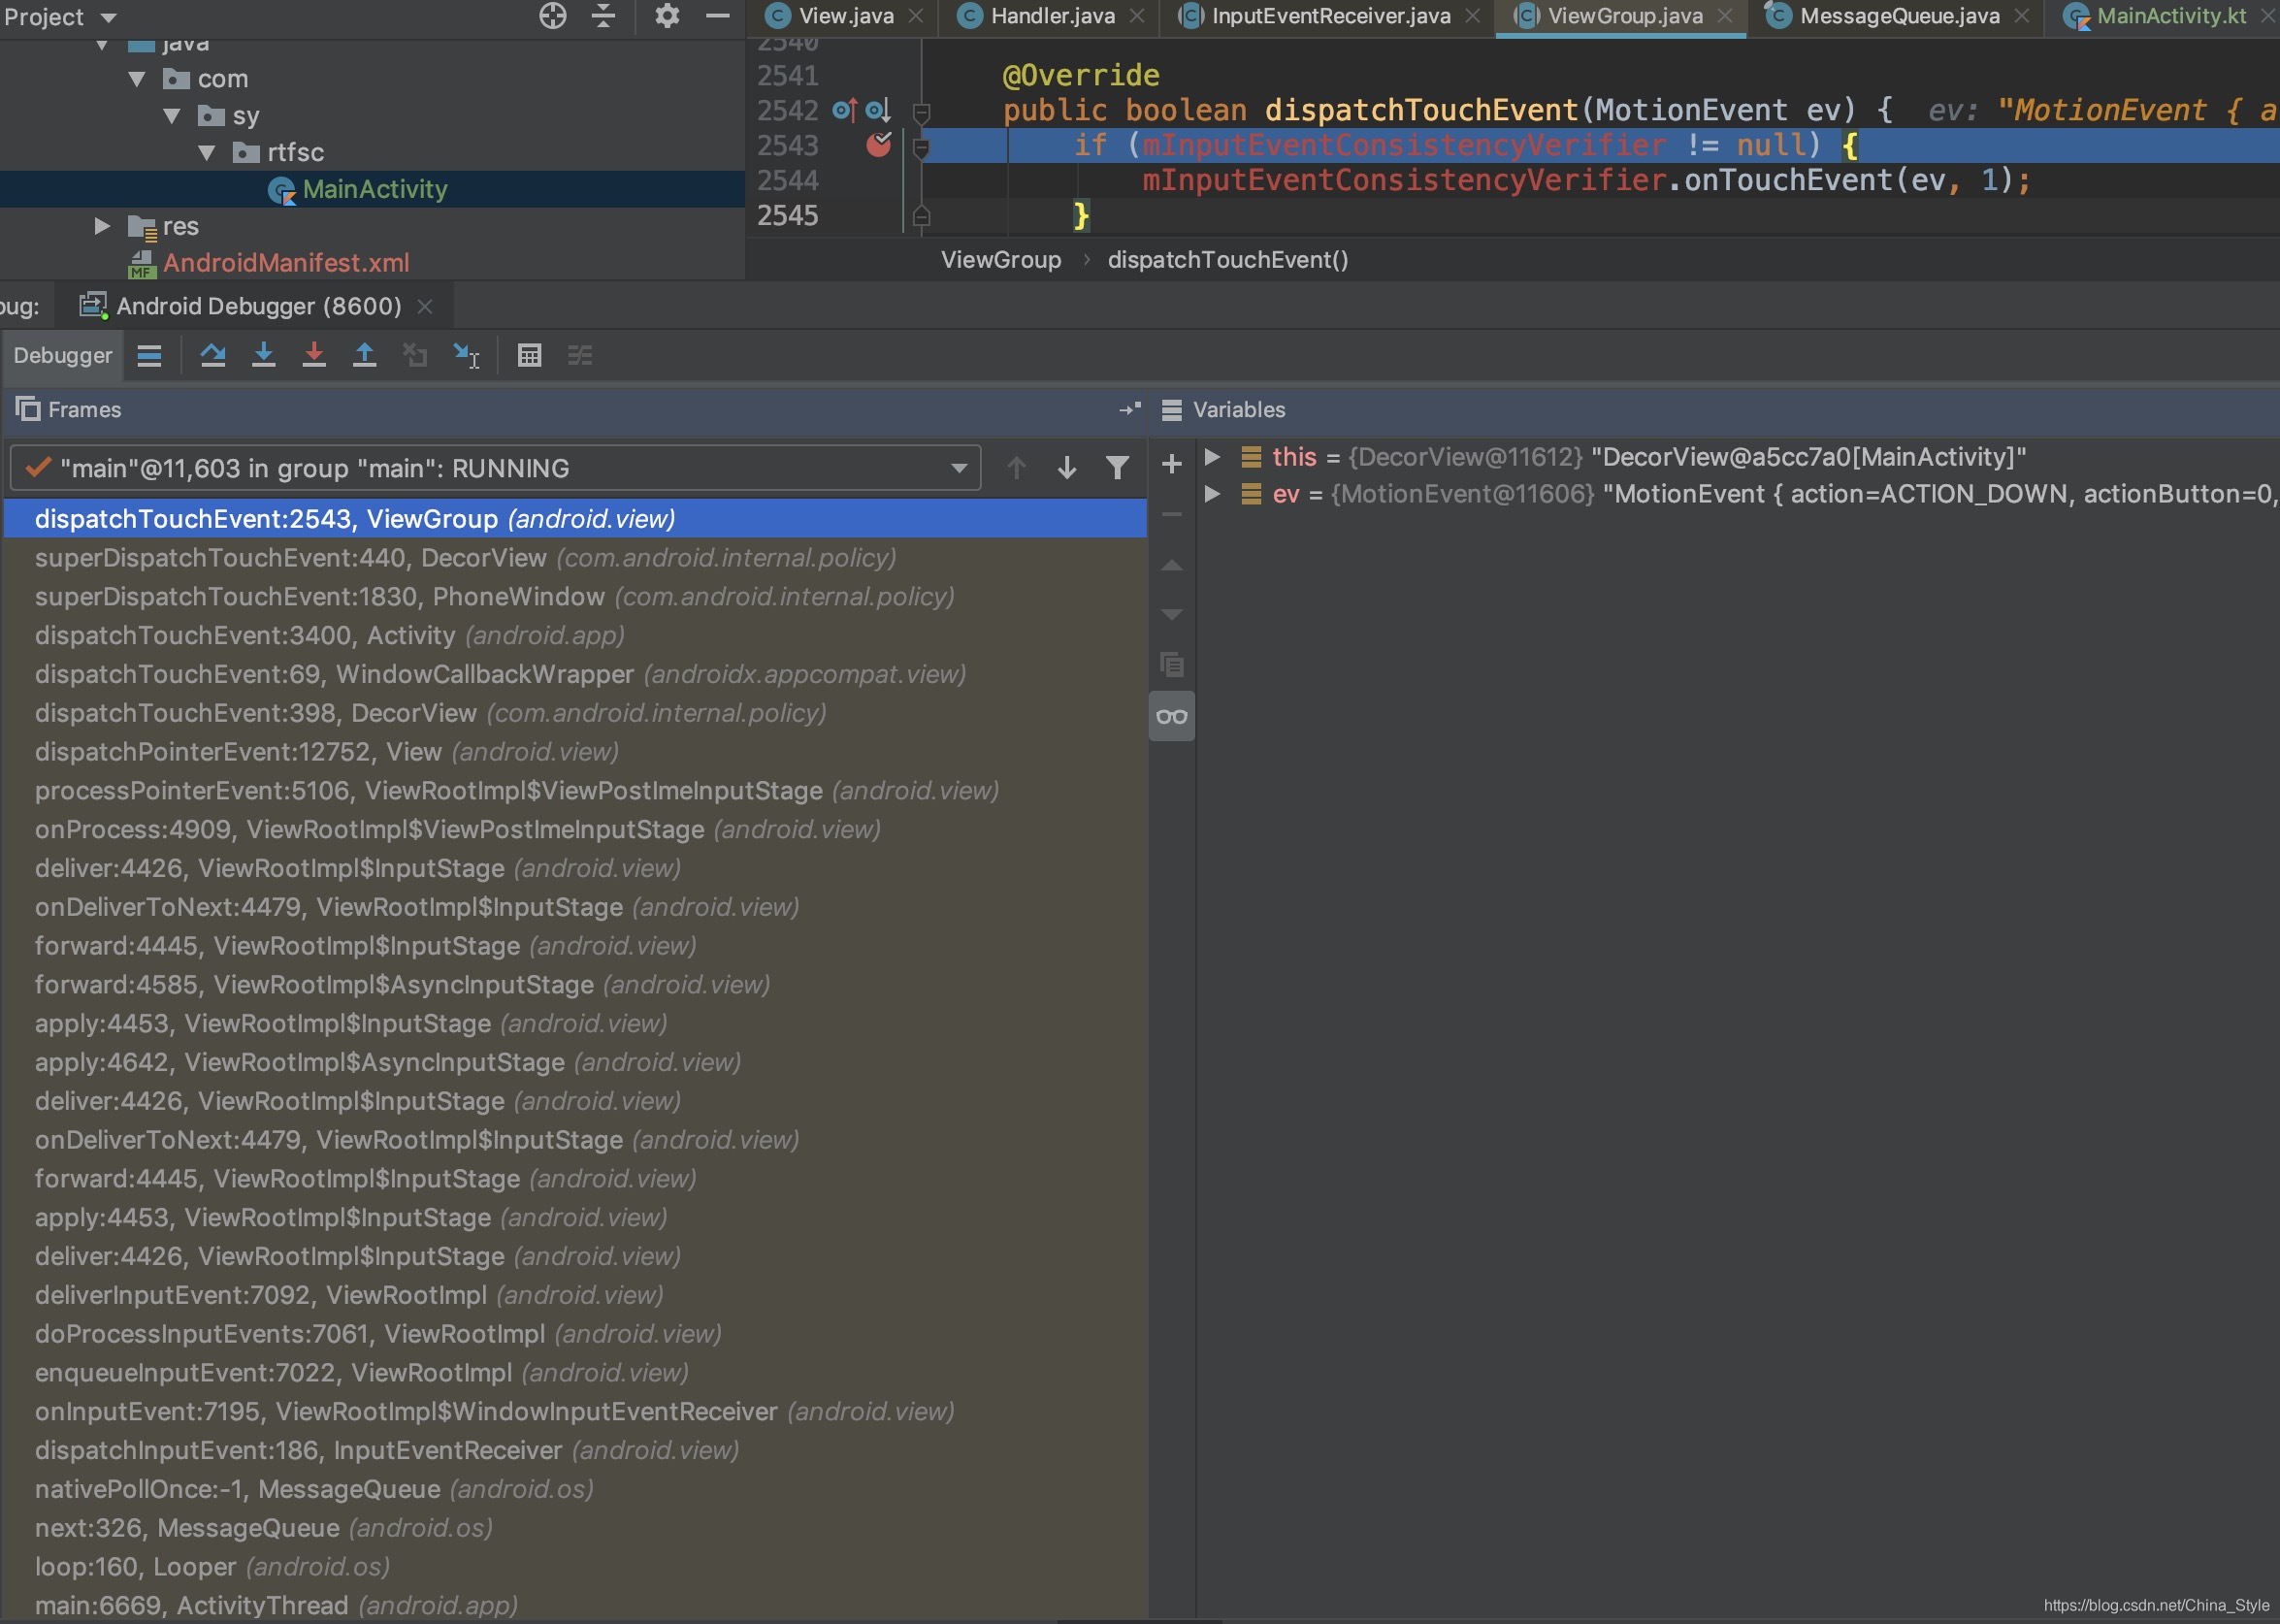Viewport: 2280px width, 1624px height.
Task: Hide the Project panel with minus icon
Action: (717, 15)
